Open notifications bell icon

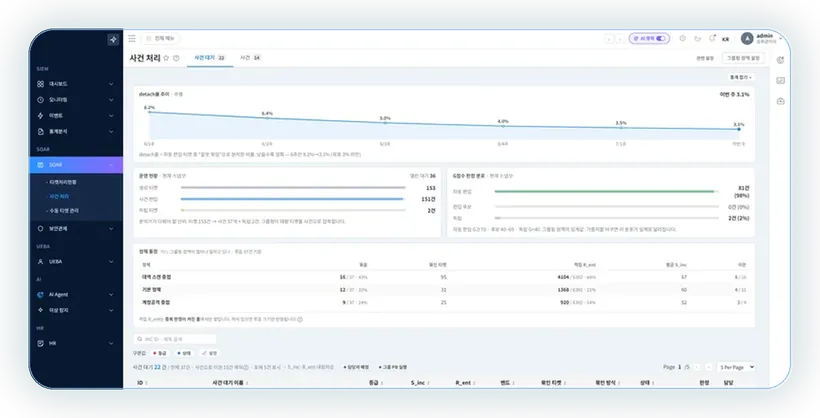click(712, 38)
